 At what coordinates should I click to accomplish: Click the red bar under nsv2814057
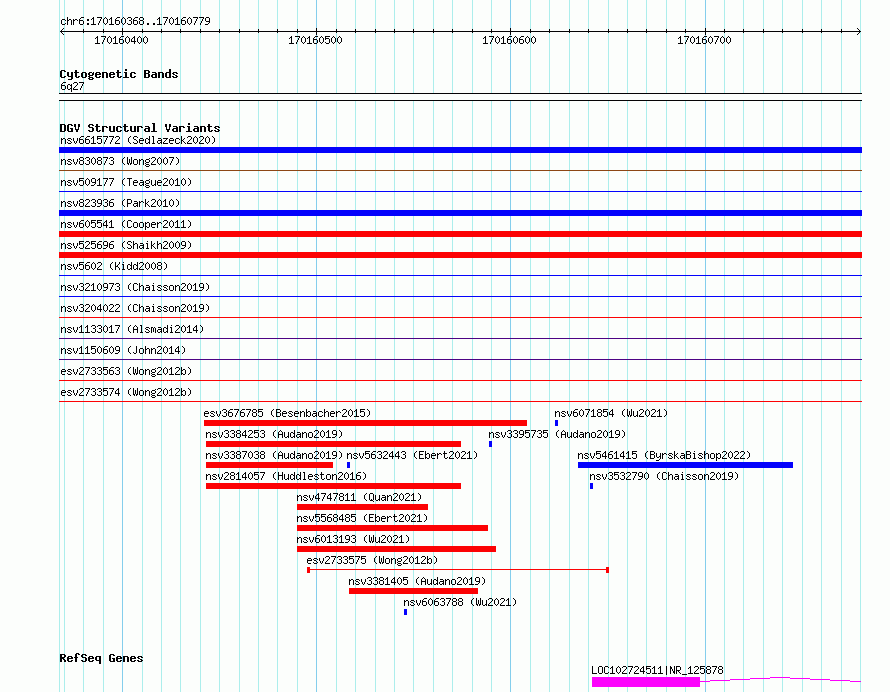click(x=333, y=486)
